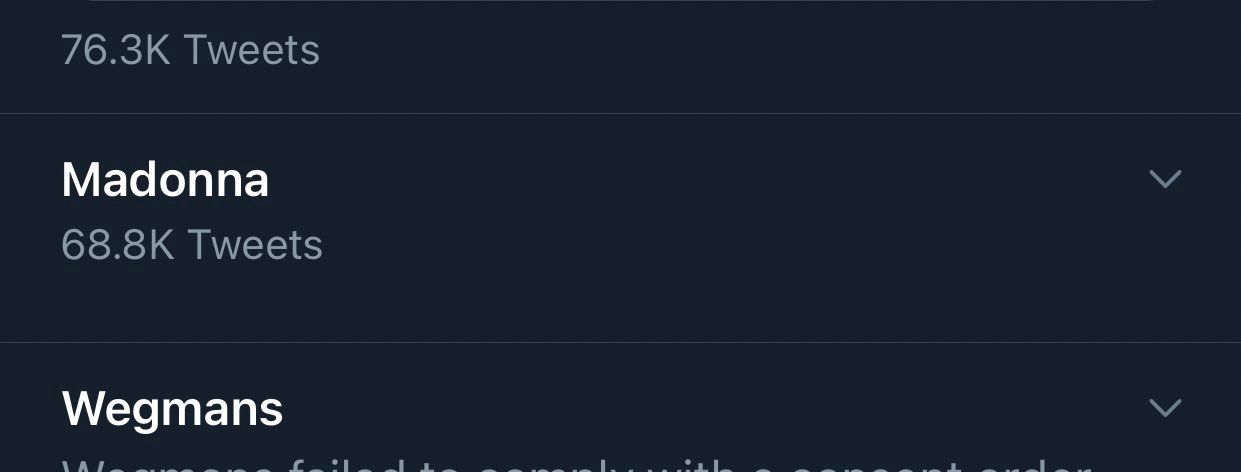Expand the Wegmans trend options chevron
1241x472 pixels.
point(1165,408)
